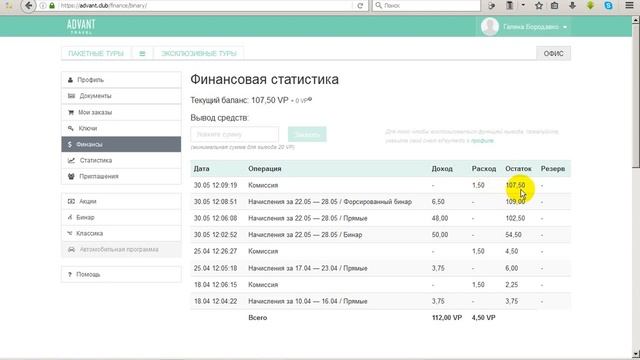The image size is (640, 360).
Task: Switch to Эксклюзивные туры tab
Action: click(x=198, y=53)
